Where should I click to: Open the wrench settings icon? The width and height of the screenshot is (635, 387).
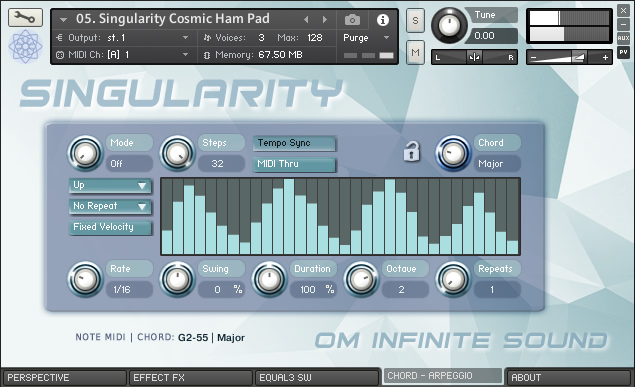coord(25,17)
